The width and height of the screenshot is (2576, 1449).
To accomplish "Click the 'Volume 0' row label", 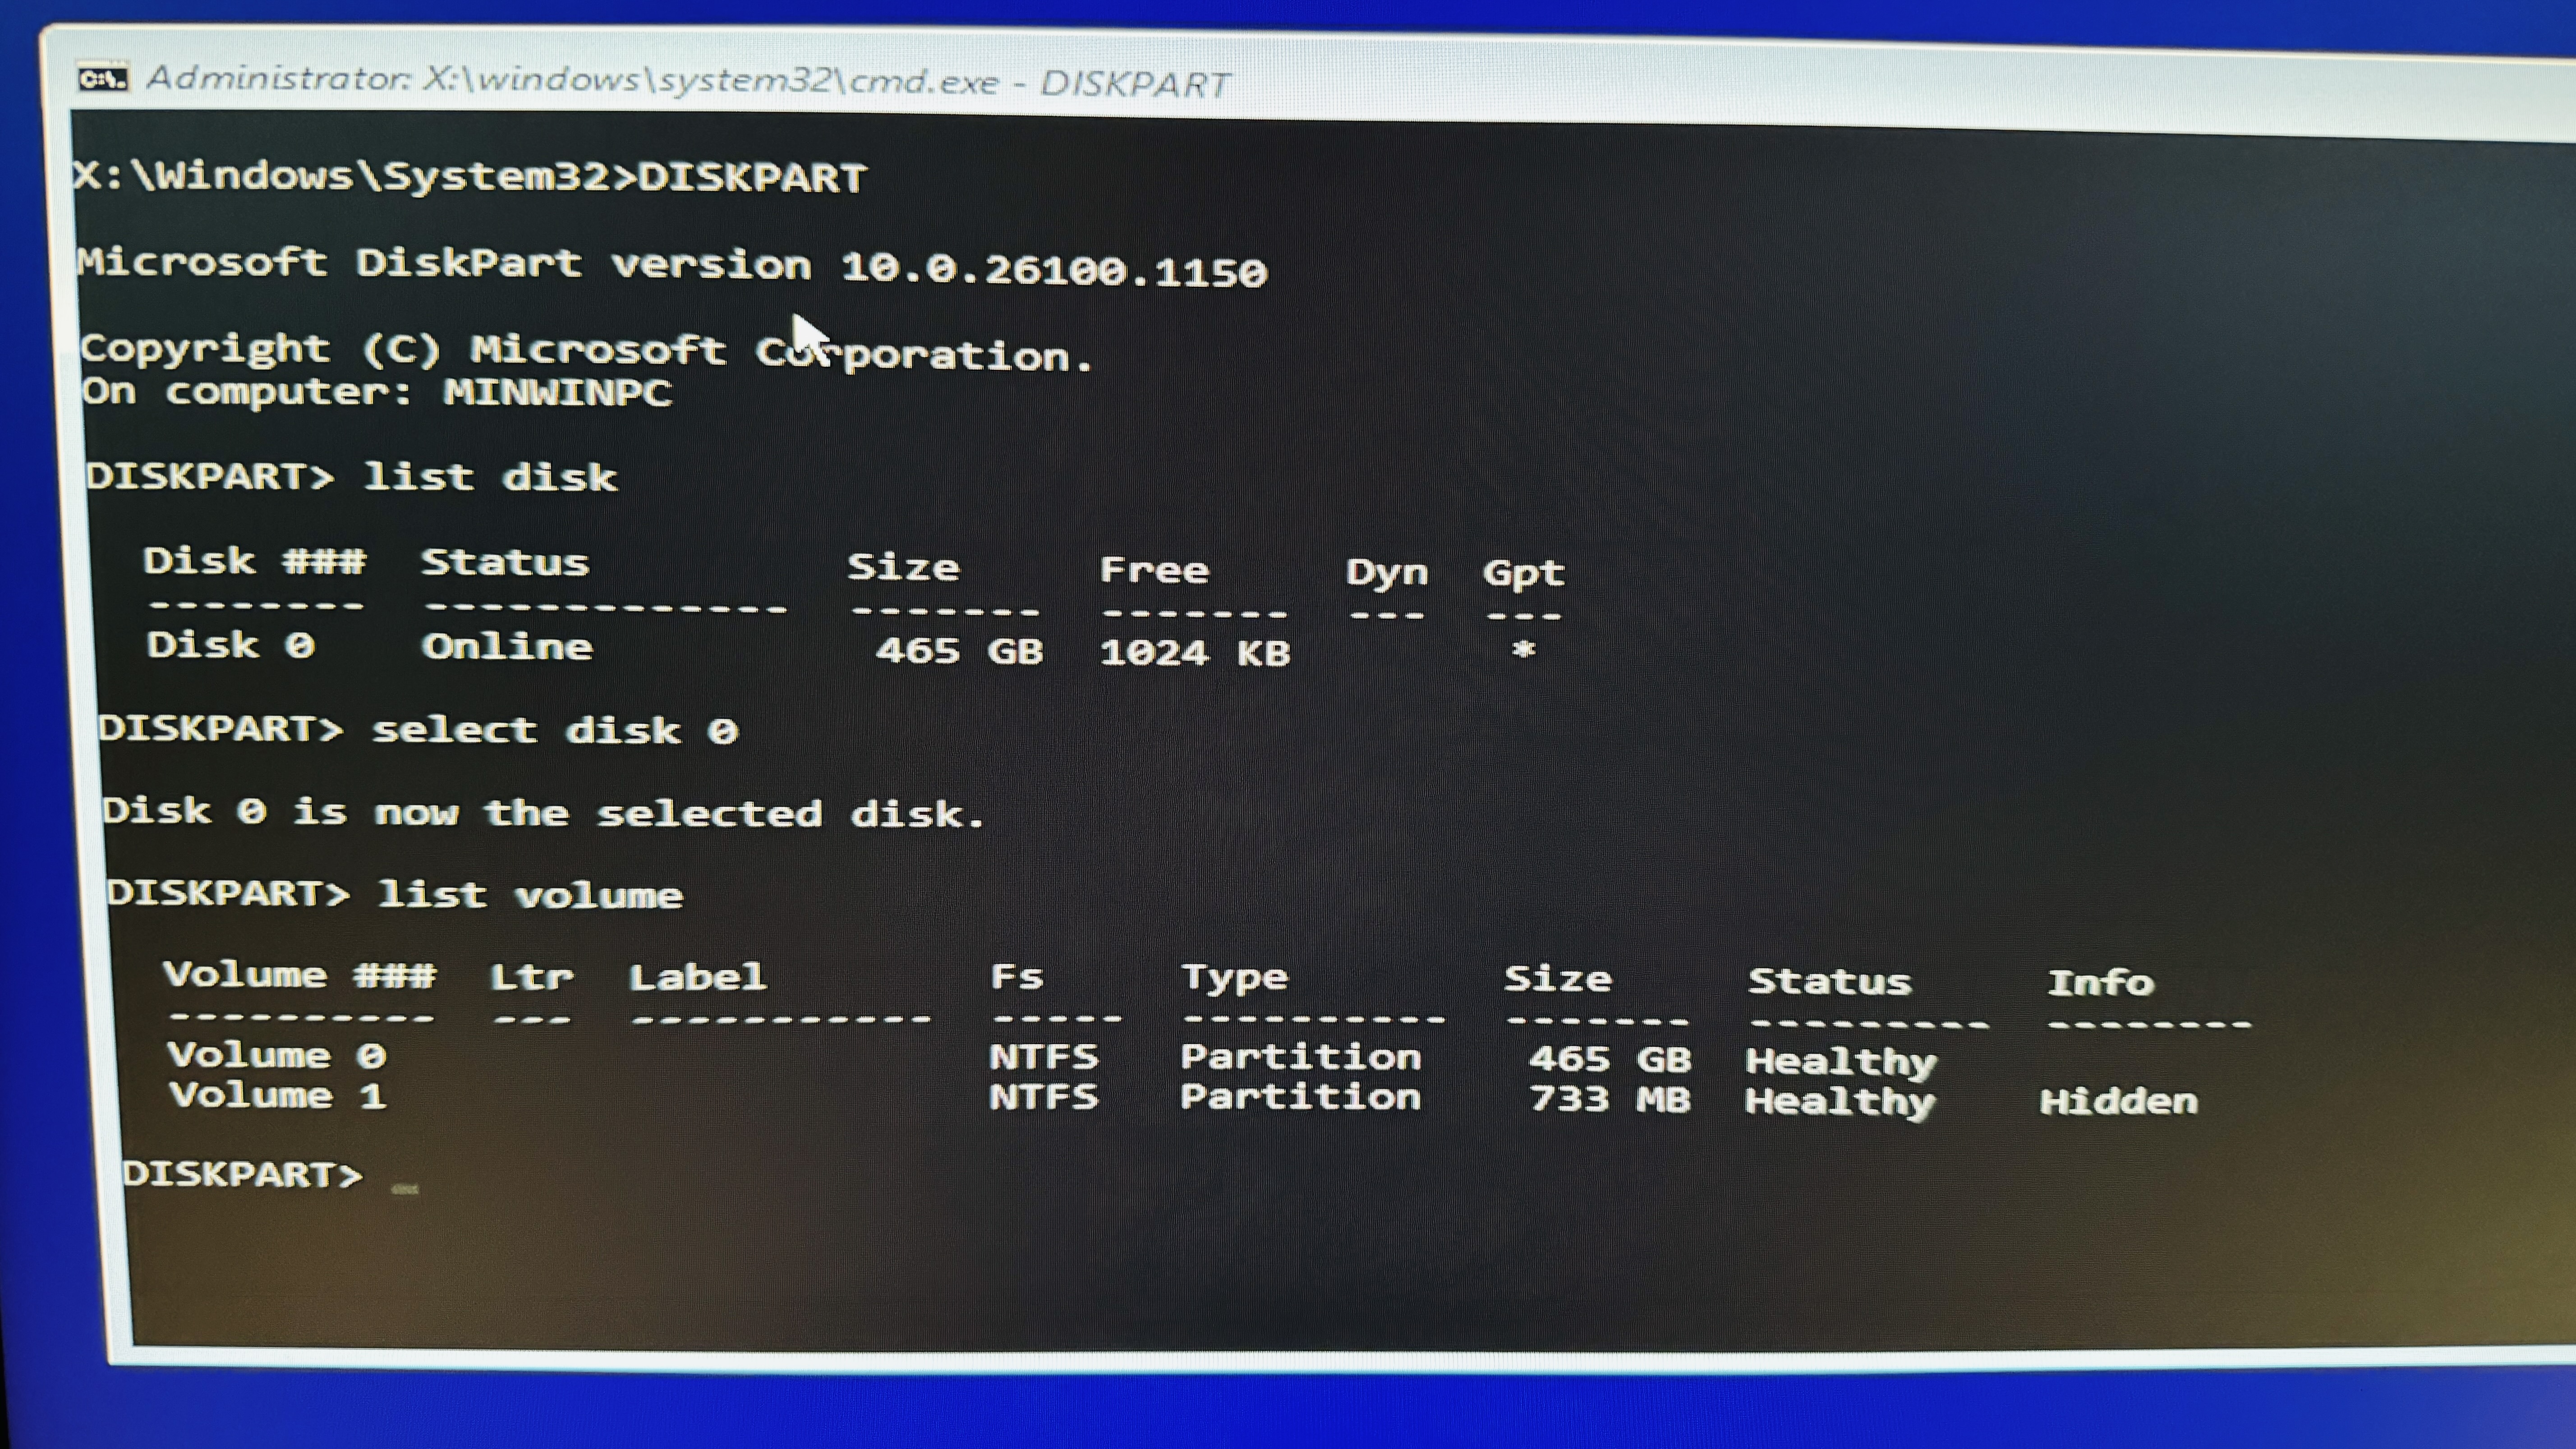I will (277, 1056).
